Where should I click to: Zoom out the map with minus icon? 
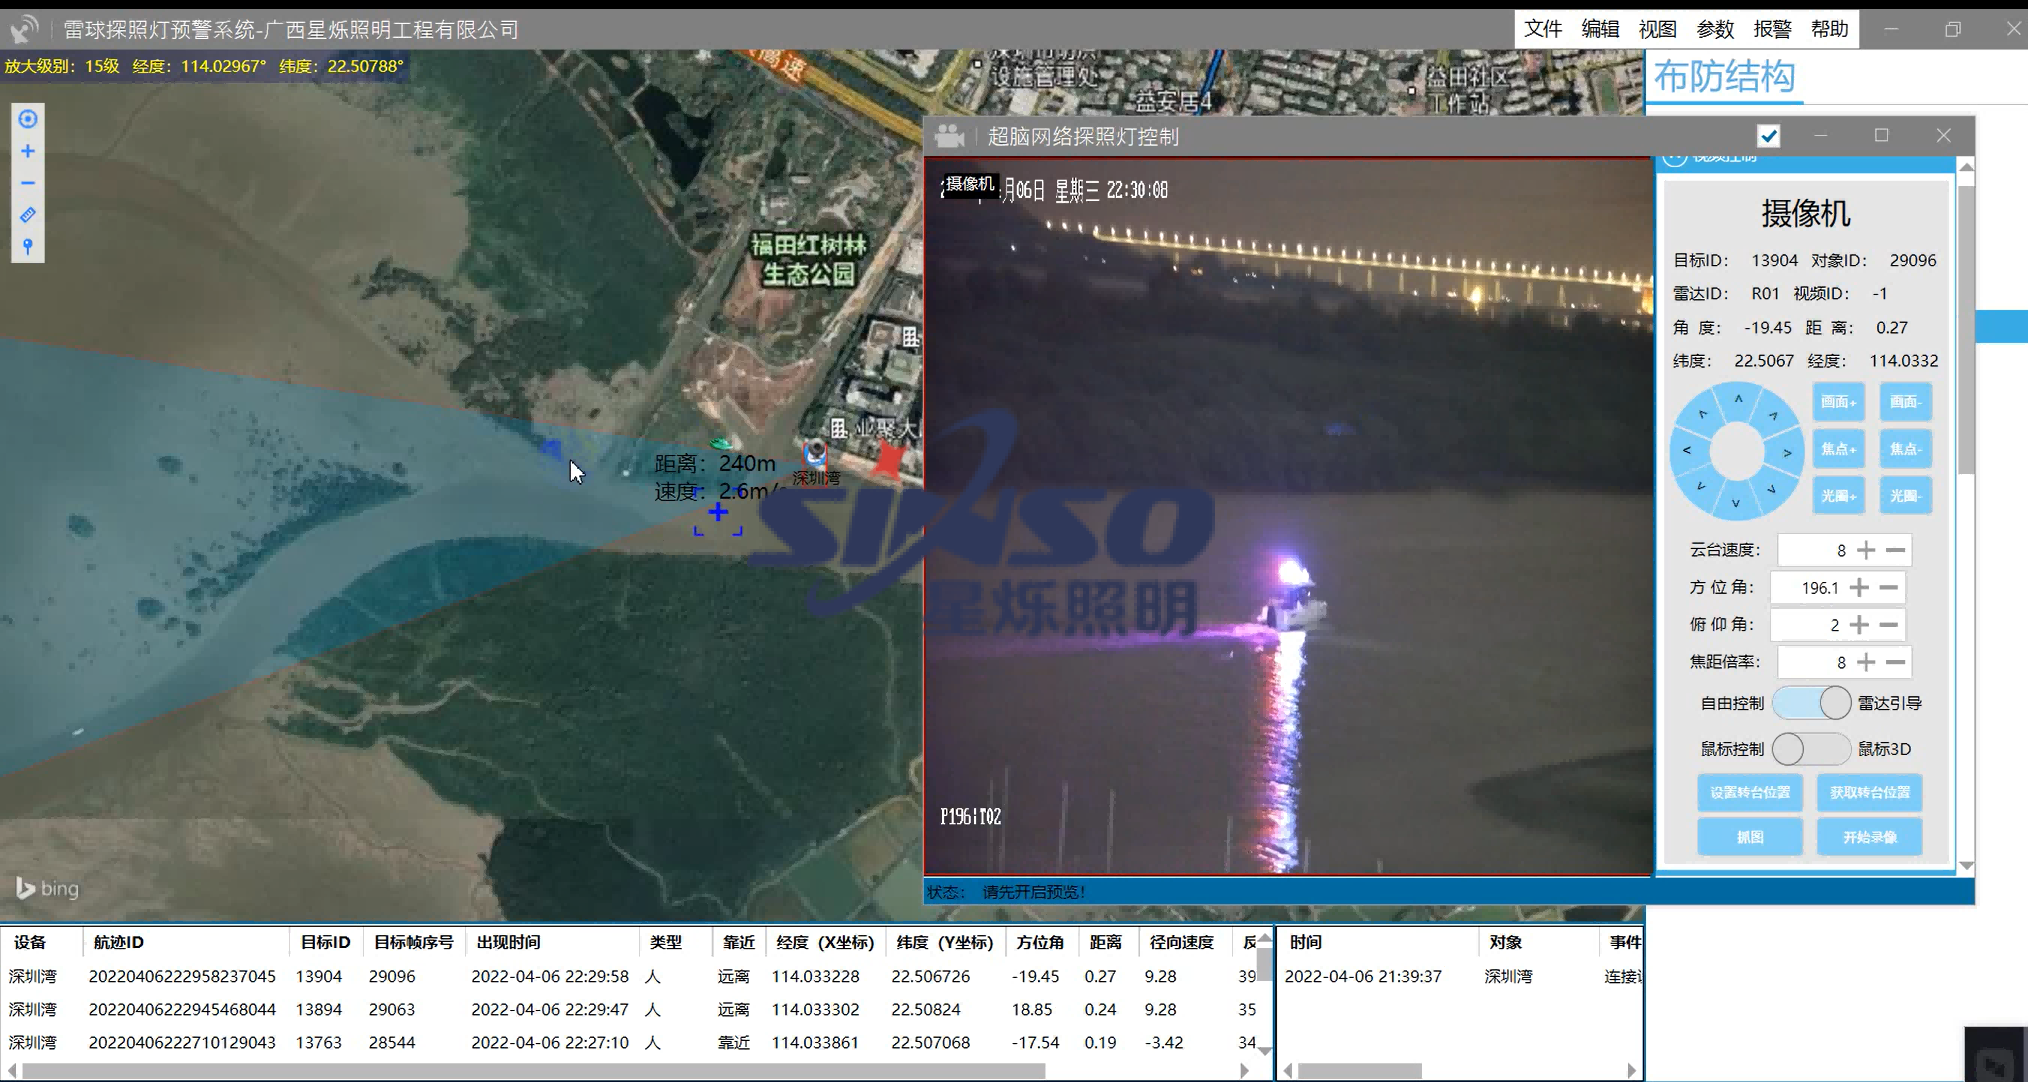point(28,183)
